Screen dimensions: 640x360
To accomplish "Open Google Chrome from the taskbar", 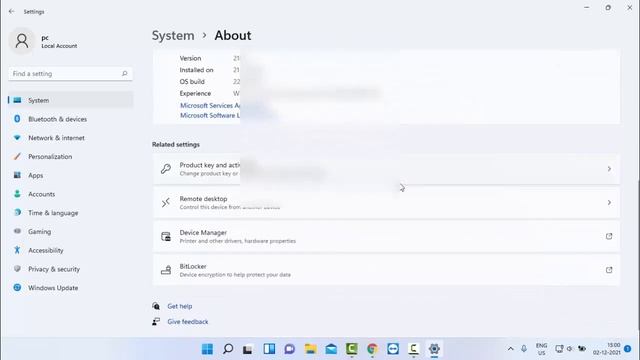I will click(372, 349).
